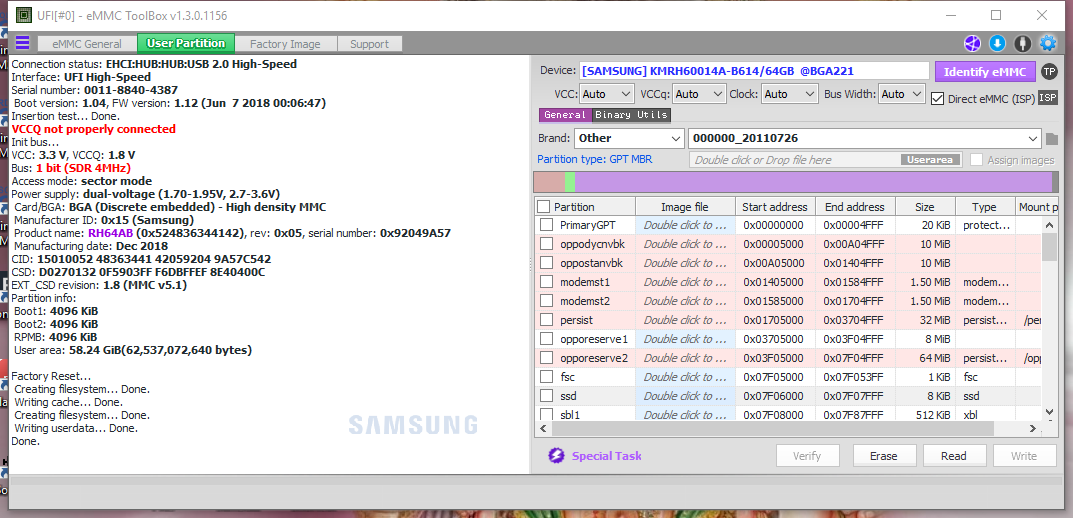Click the End address column header
The height and width of the screenshot is (518, 1073).
854,207
